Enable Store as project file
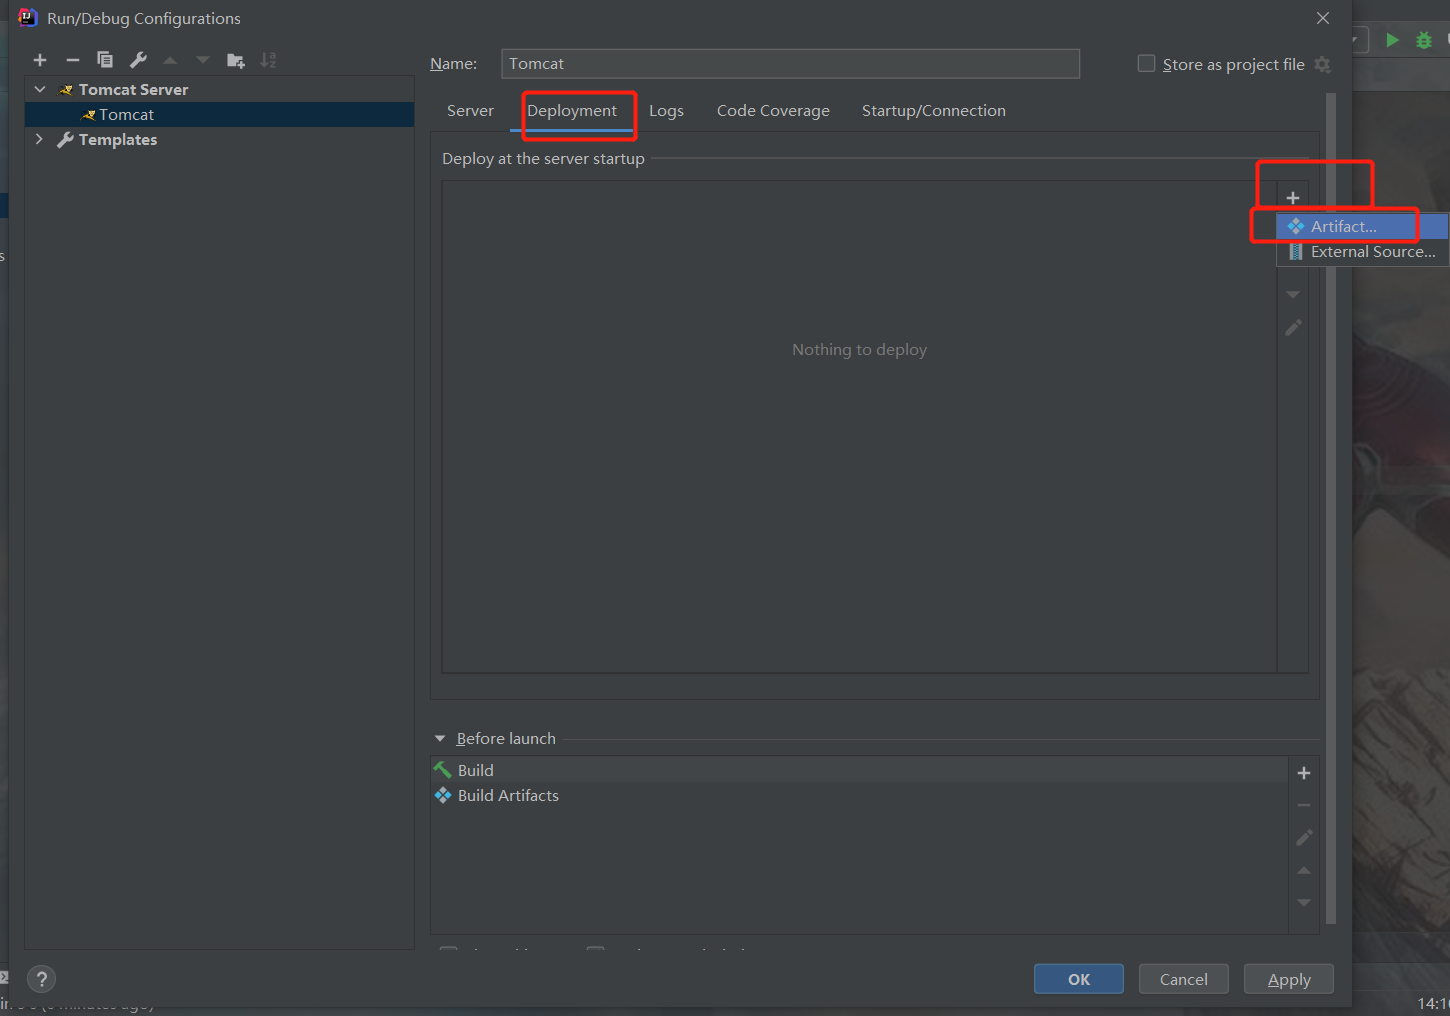Image resolution: width=1450 pixels, height=1016 pixels. [1147, 64]
